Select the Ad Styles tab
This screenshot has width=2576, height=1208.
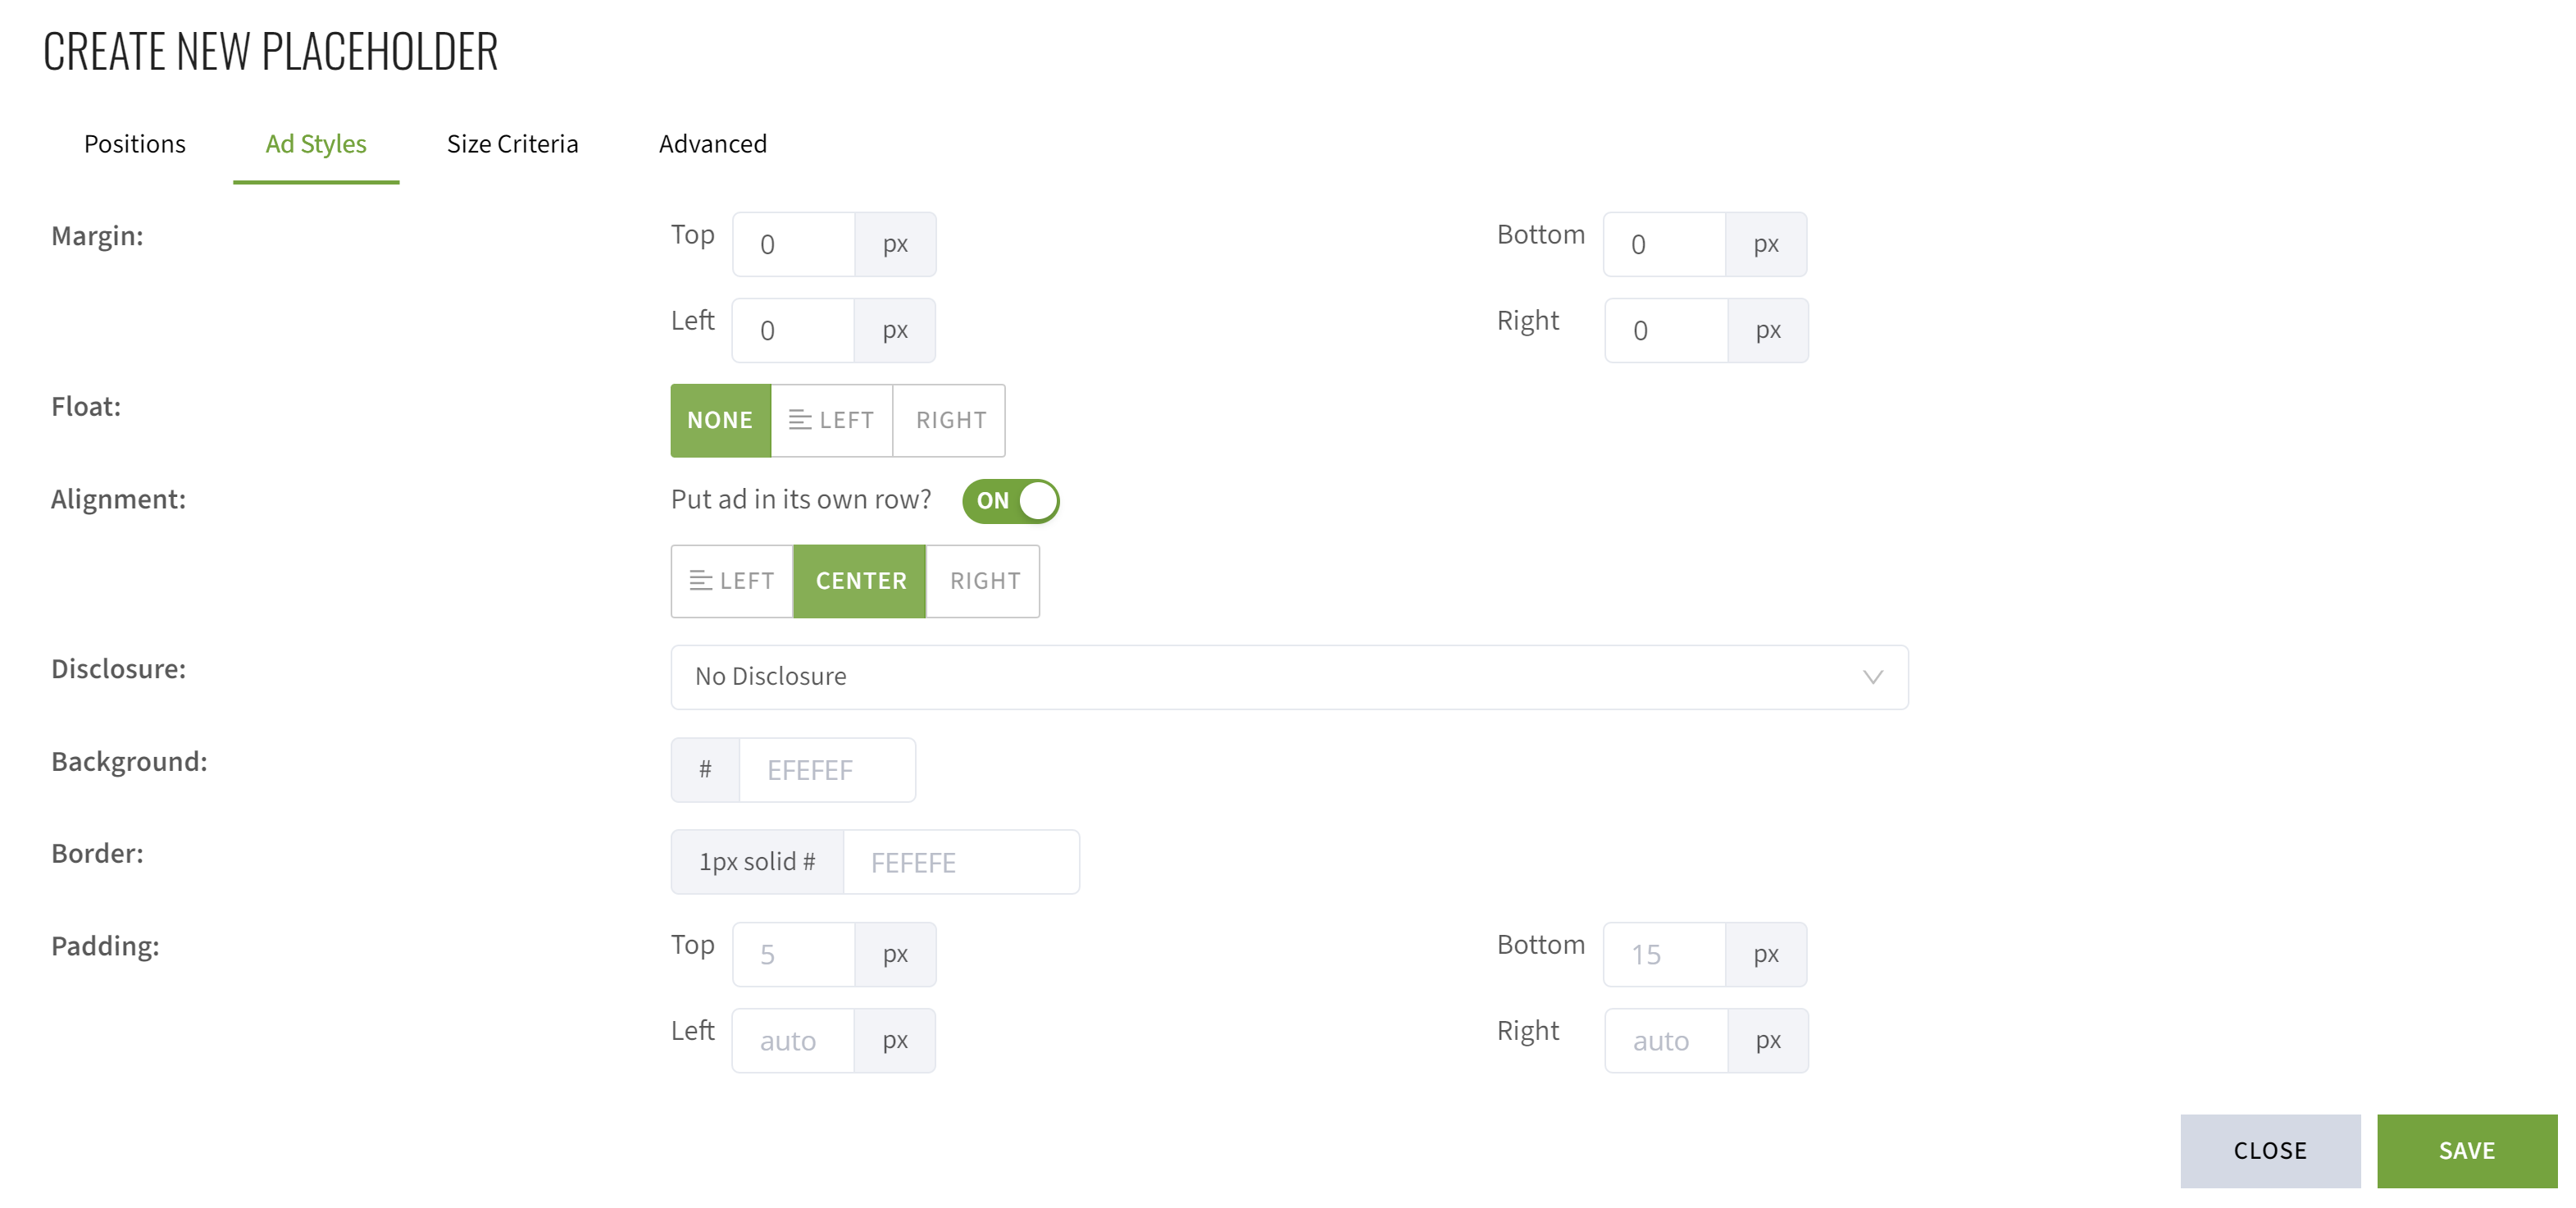coord(316,144)
